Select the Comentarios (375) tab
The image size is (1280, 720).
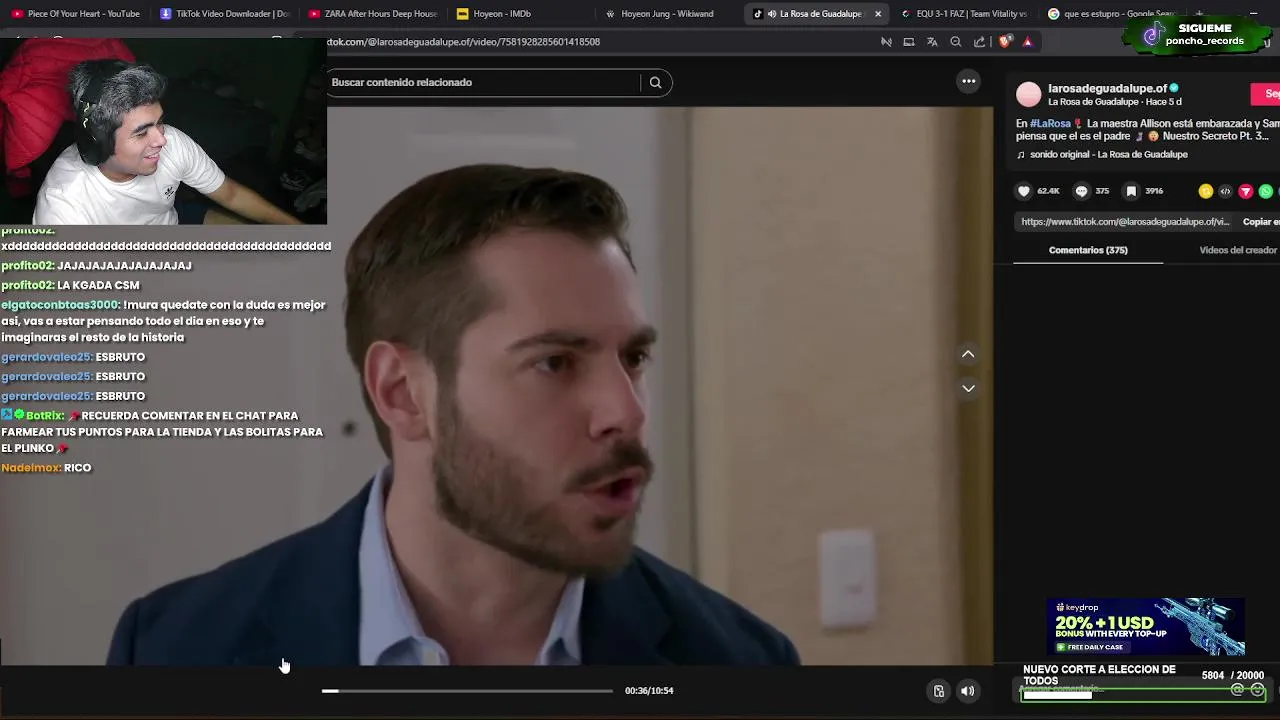coord(1088,250)
